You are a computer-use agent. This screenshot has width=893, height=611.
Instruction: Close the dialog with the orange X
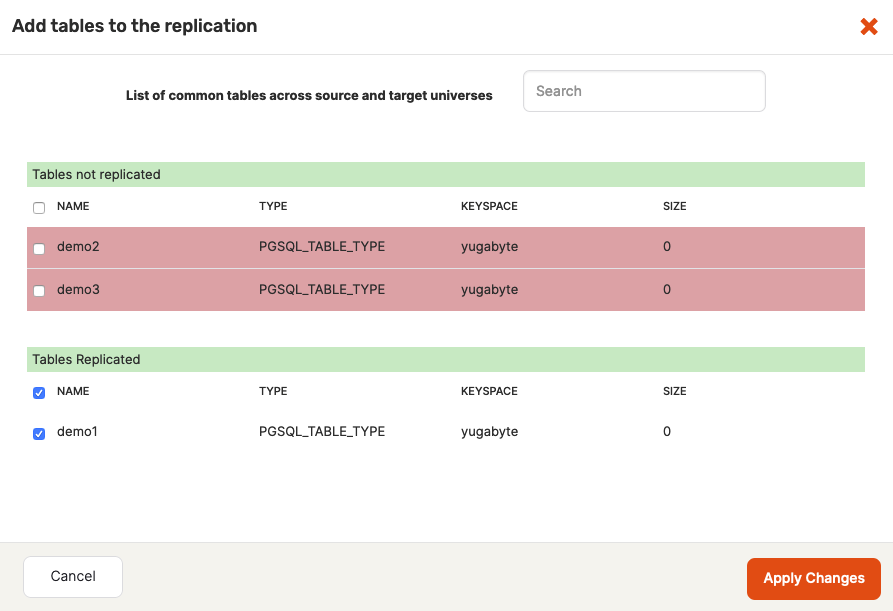868,27
